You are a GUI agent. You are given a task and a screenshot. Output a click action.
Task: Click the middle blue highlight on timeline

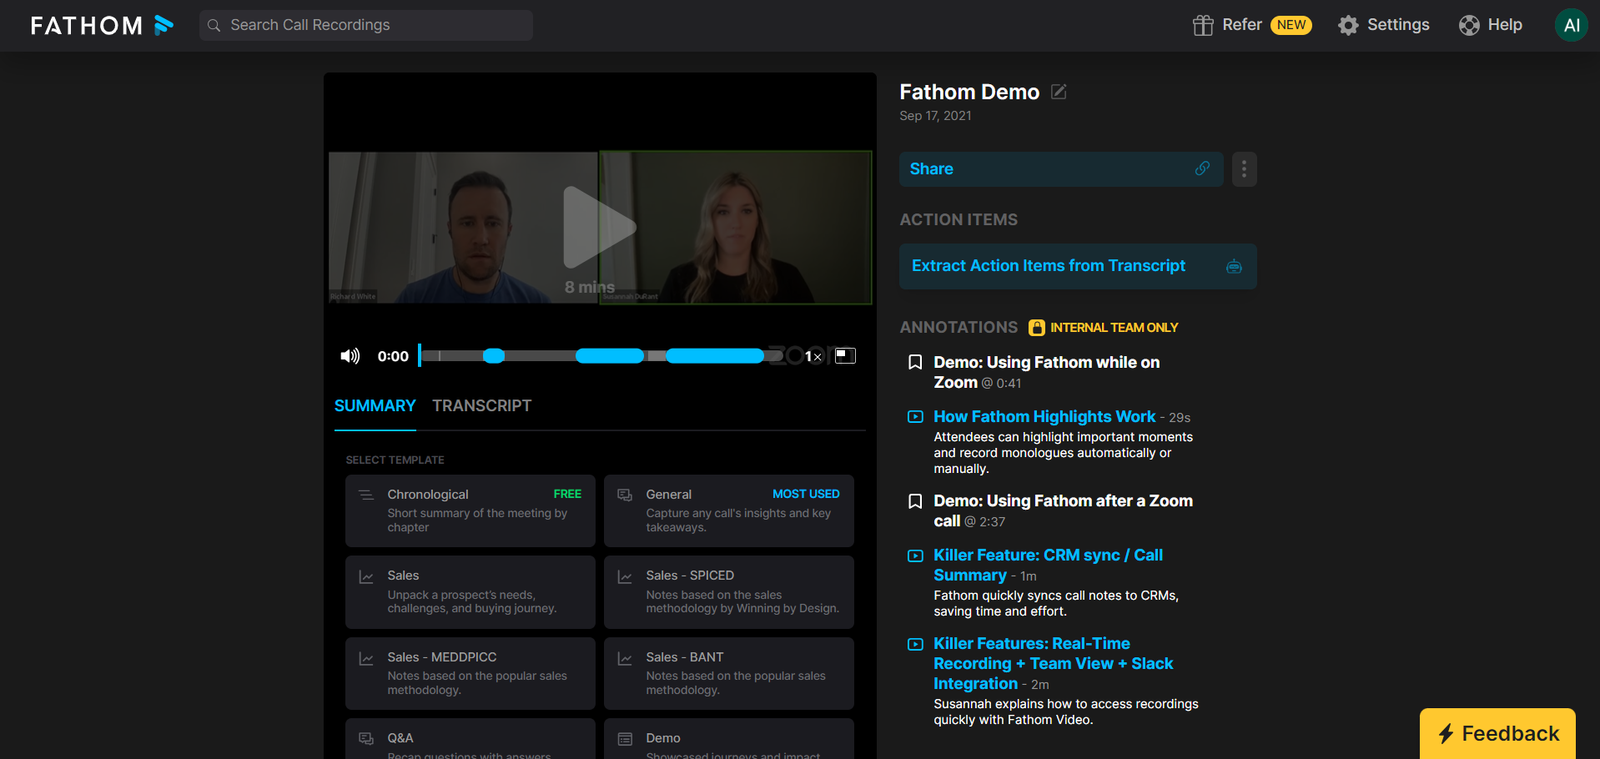click(x=610, y=356)
